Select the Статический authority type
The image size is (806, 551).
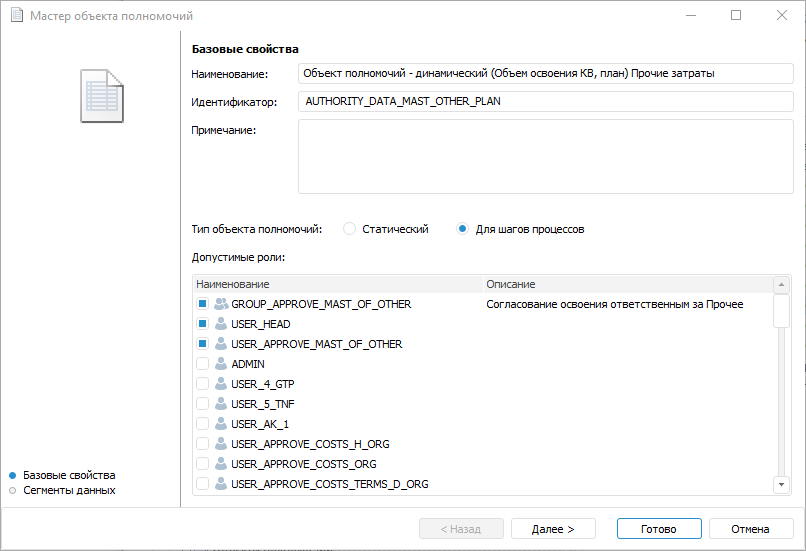(x=349, y=229)
